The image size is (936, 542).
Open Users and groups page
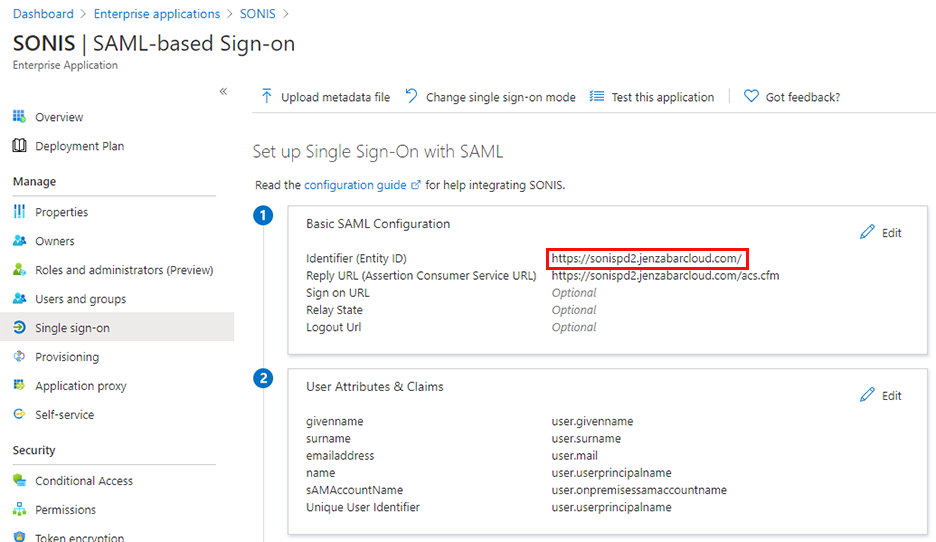[x=81, y=299]
